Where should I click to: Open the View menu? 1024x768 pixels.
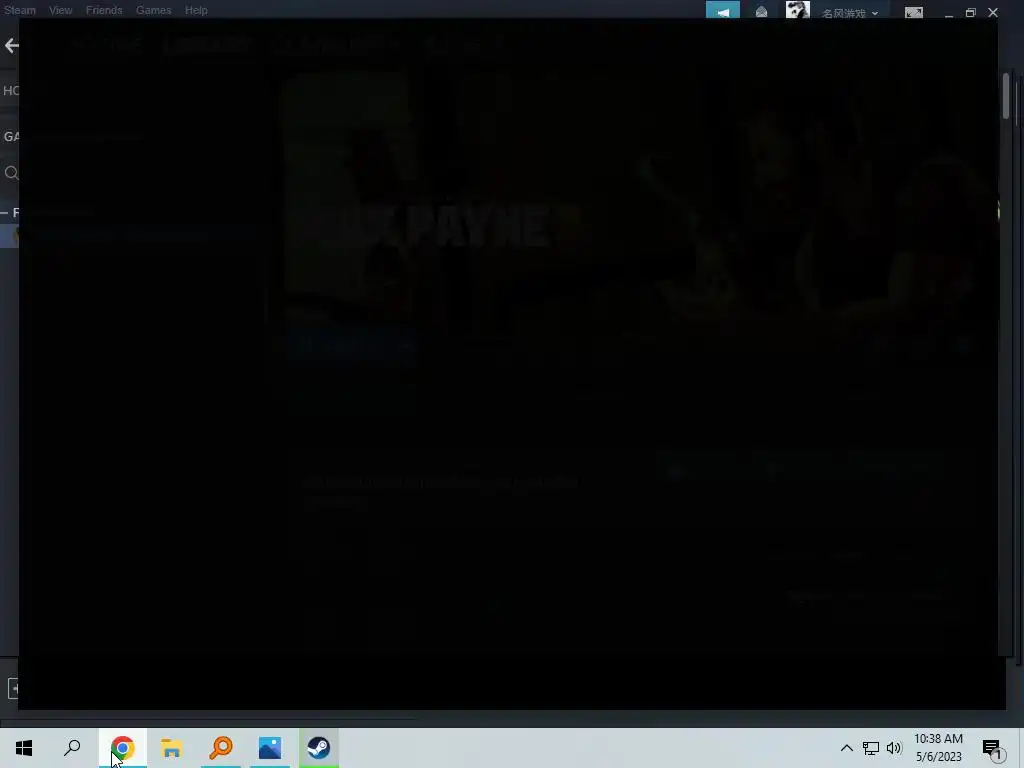click(61, 10)
